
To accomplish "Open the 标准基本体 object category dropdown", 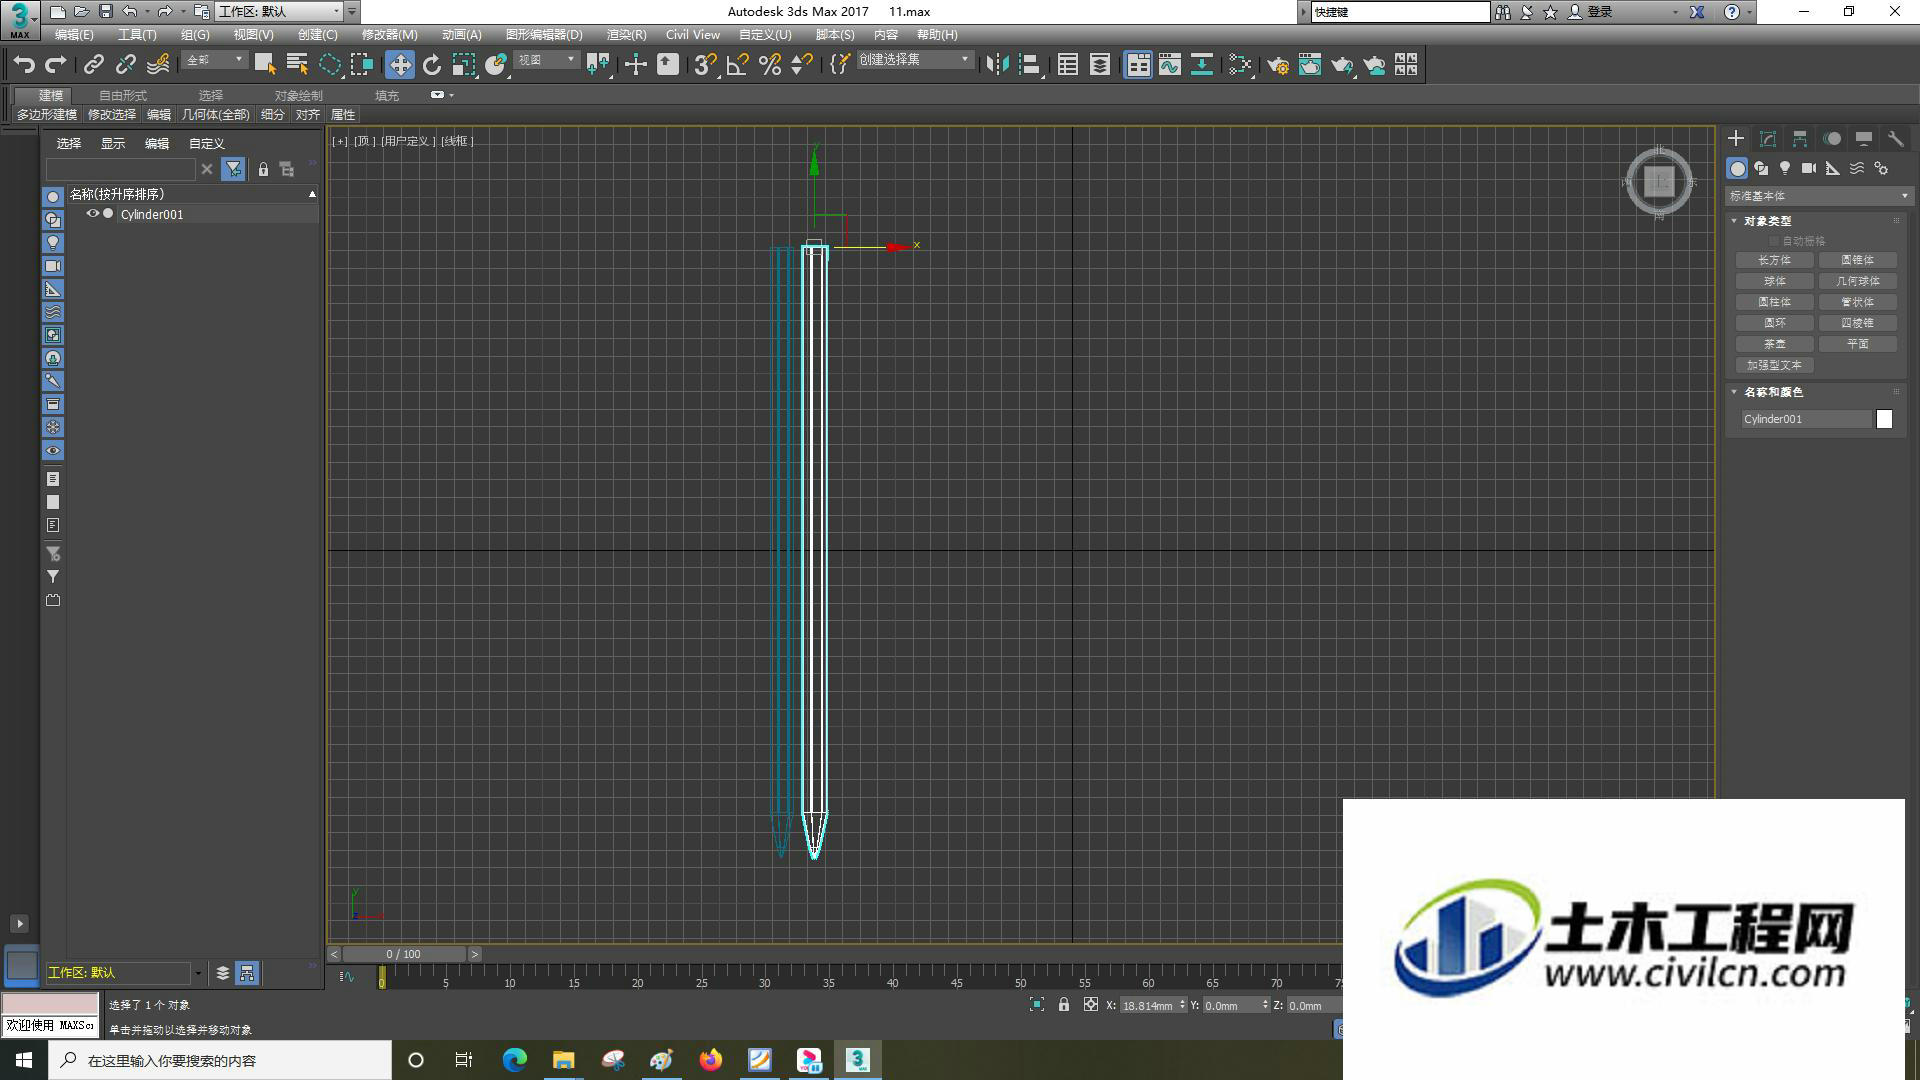I will click(1818, 196).
